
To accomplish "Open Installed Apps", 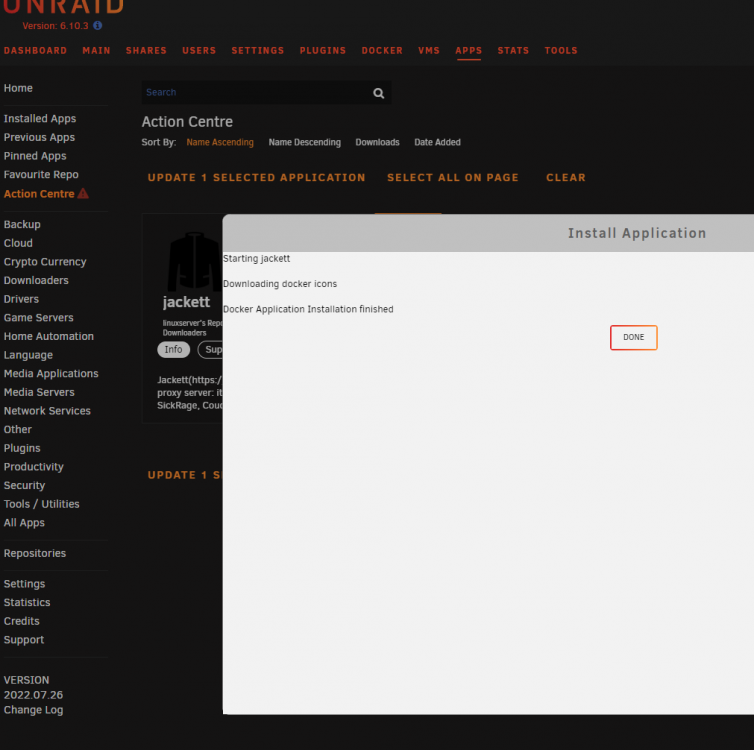I will 40,118.
